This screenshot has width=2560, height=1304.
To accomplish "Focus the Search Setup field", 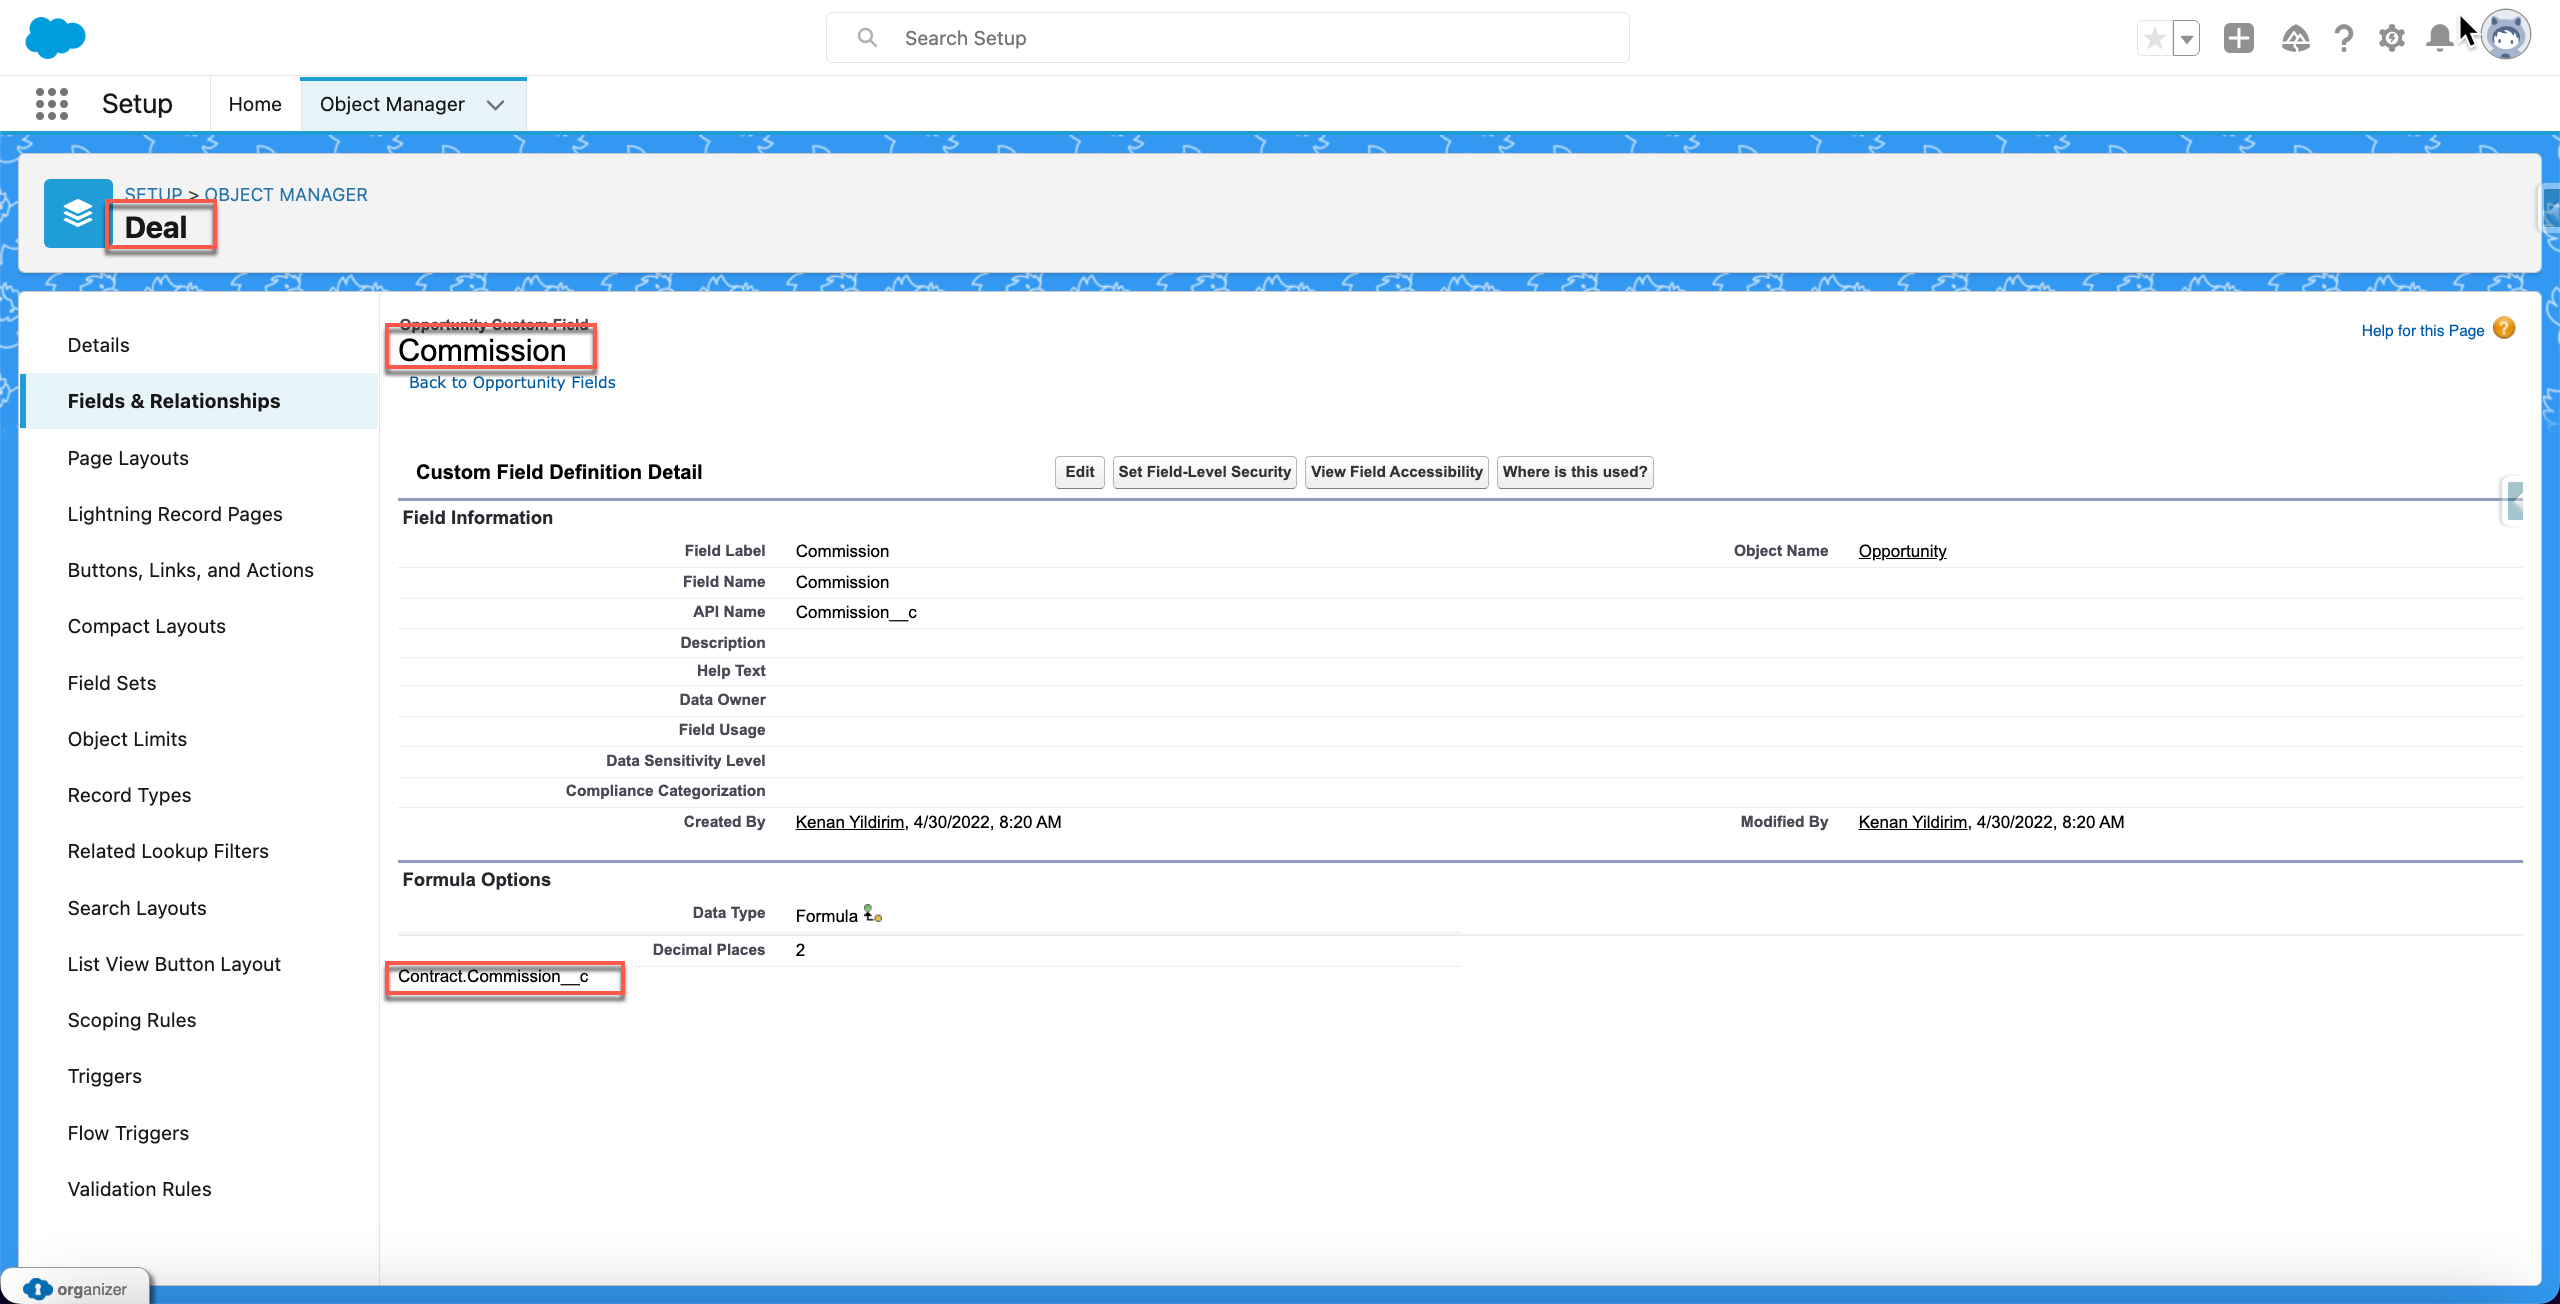I will pos(1228,38).
